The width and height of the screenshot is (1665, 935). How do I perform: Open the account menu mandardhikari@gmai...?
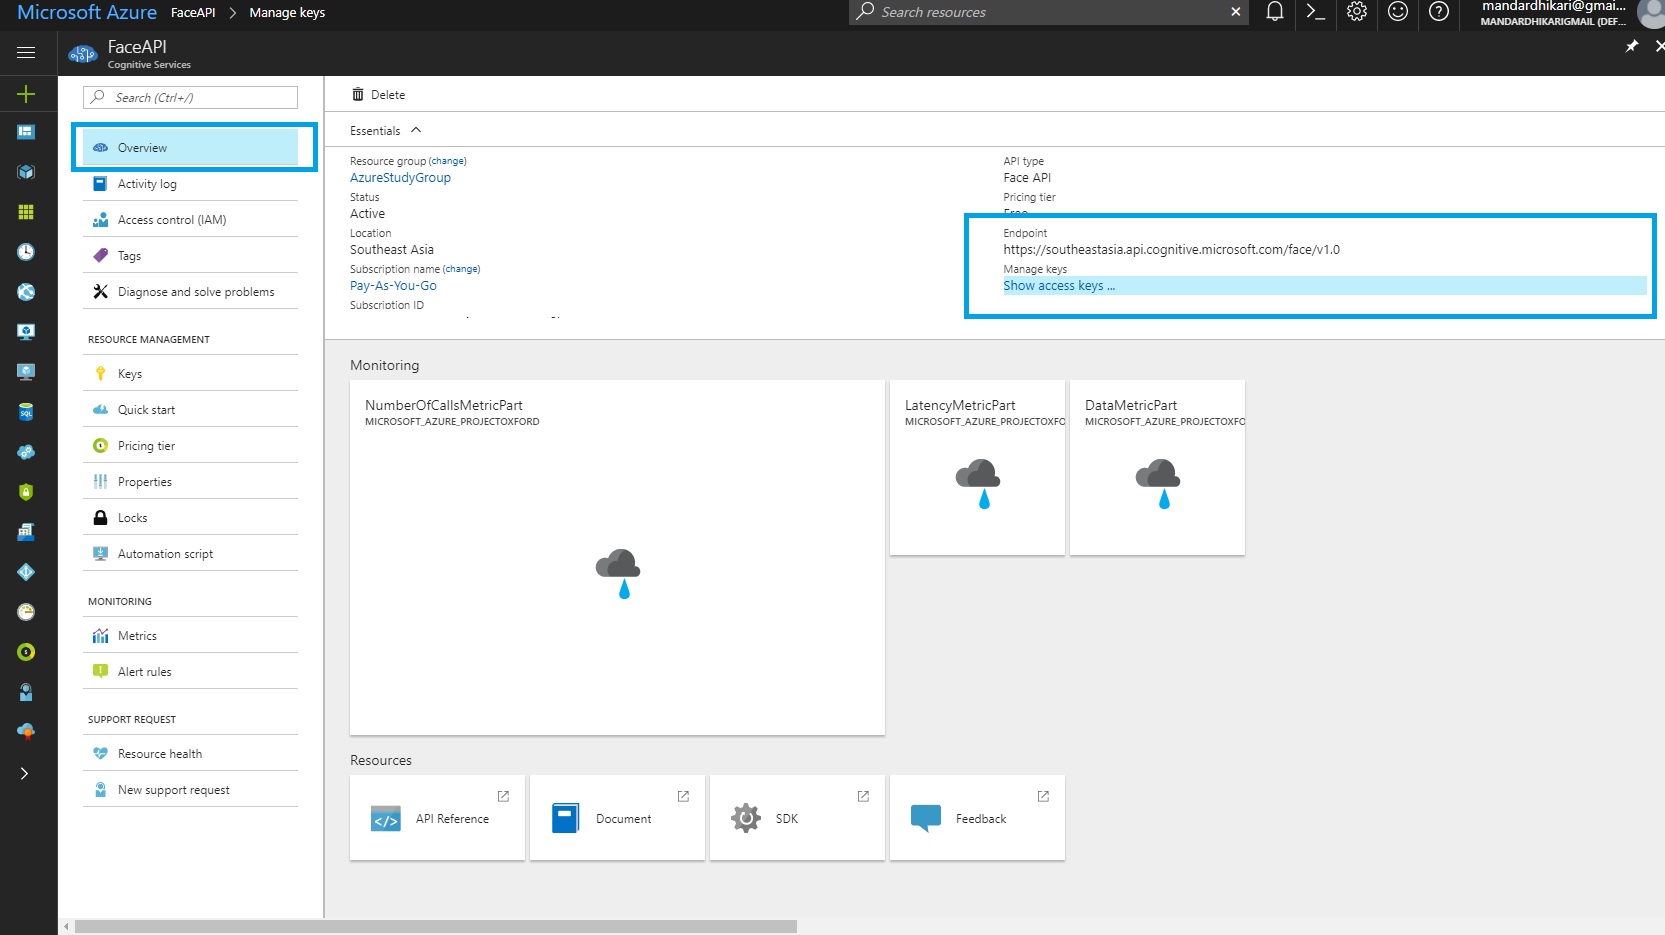[1570, 13]
